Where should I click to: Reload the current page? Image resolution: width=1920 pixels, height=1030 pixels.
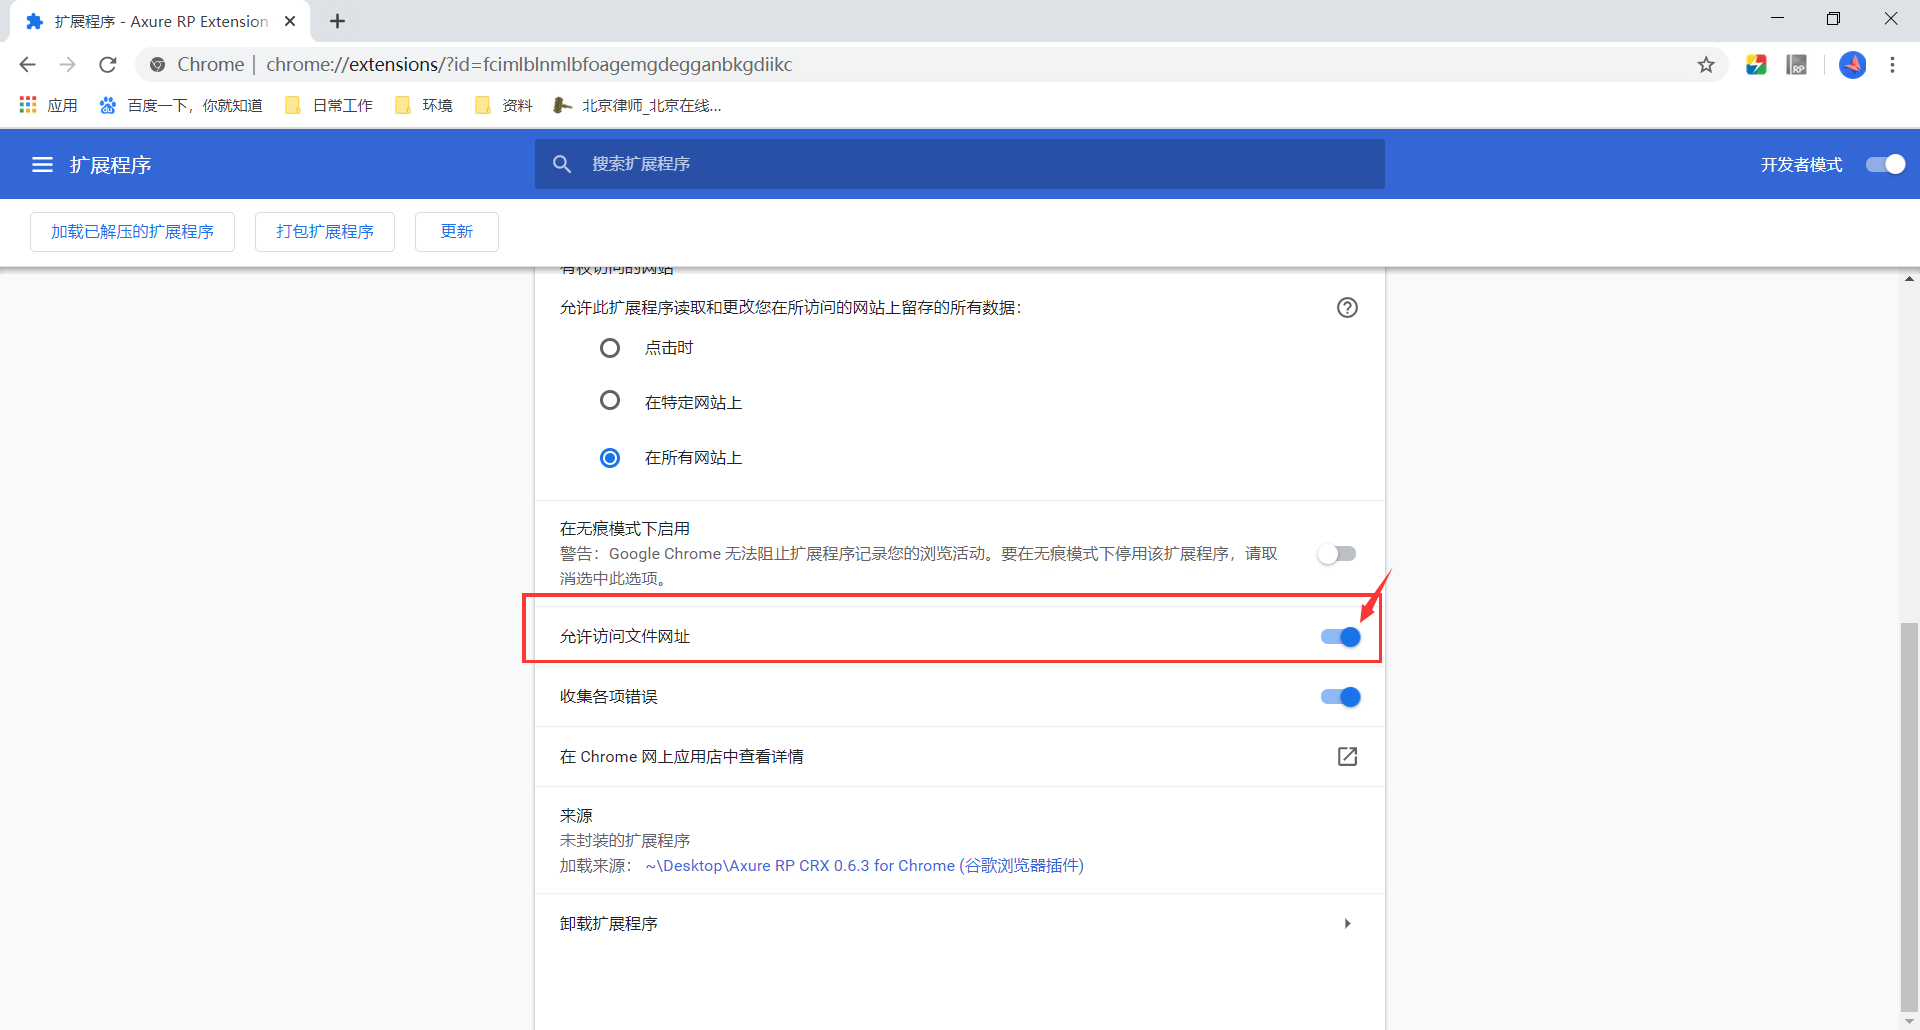pos(107,64)
